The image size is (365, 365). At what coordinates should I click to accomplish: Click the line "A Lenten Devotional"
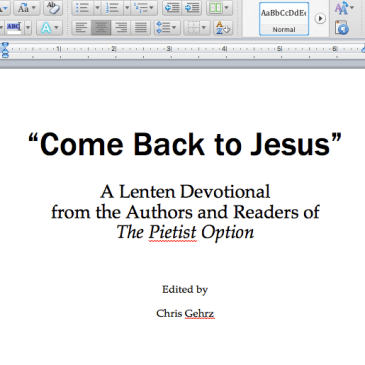pos(185,192)
